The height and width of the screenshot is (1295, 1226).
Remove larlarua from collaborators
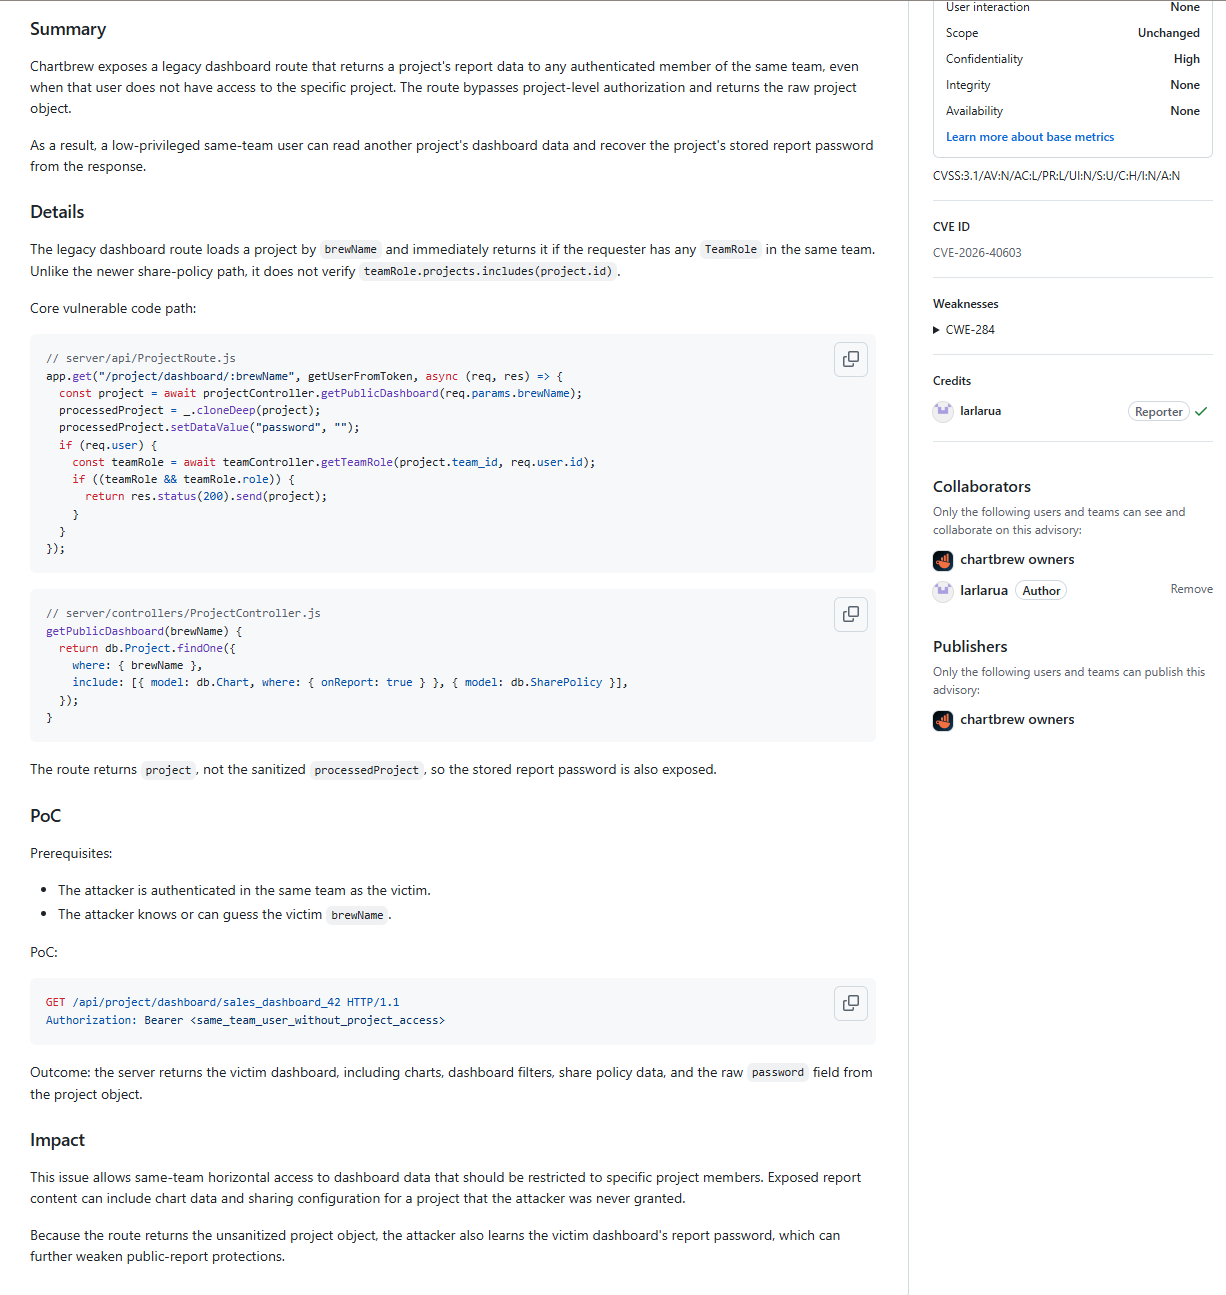(1192, 589)
